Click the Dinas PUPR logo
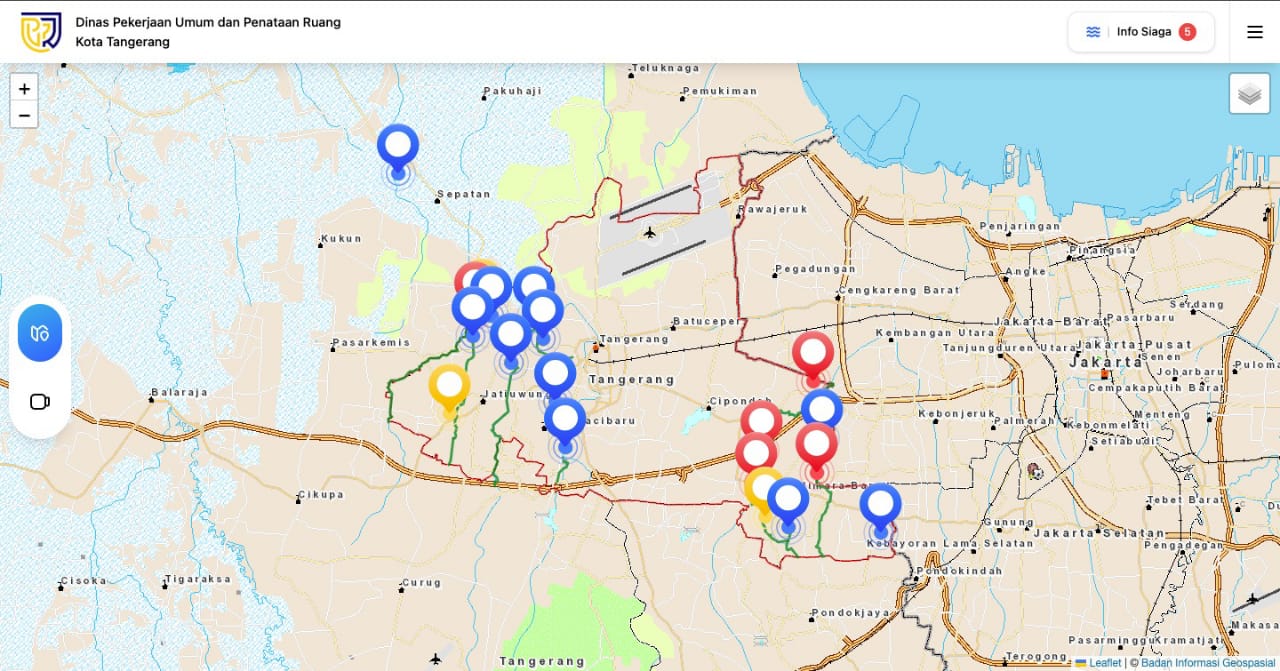The image size is (1280, 671). pyautogui.click(x=41, y=32)
